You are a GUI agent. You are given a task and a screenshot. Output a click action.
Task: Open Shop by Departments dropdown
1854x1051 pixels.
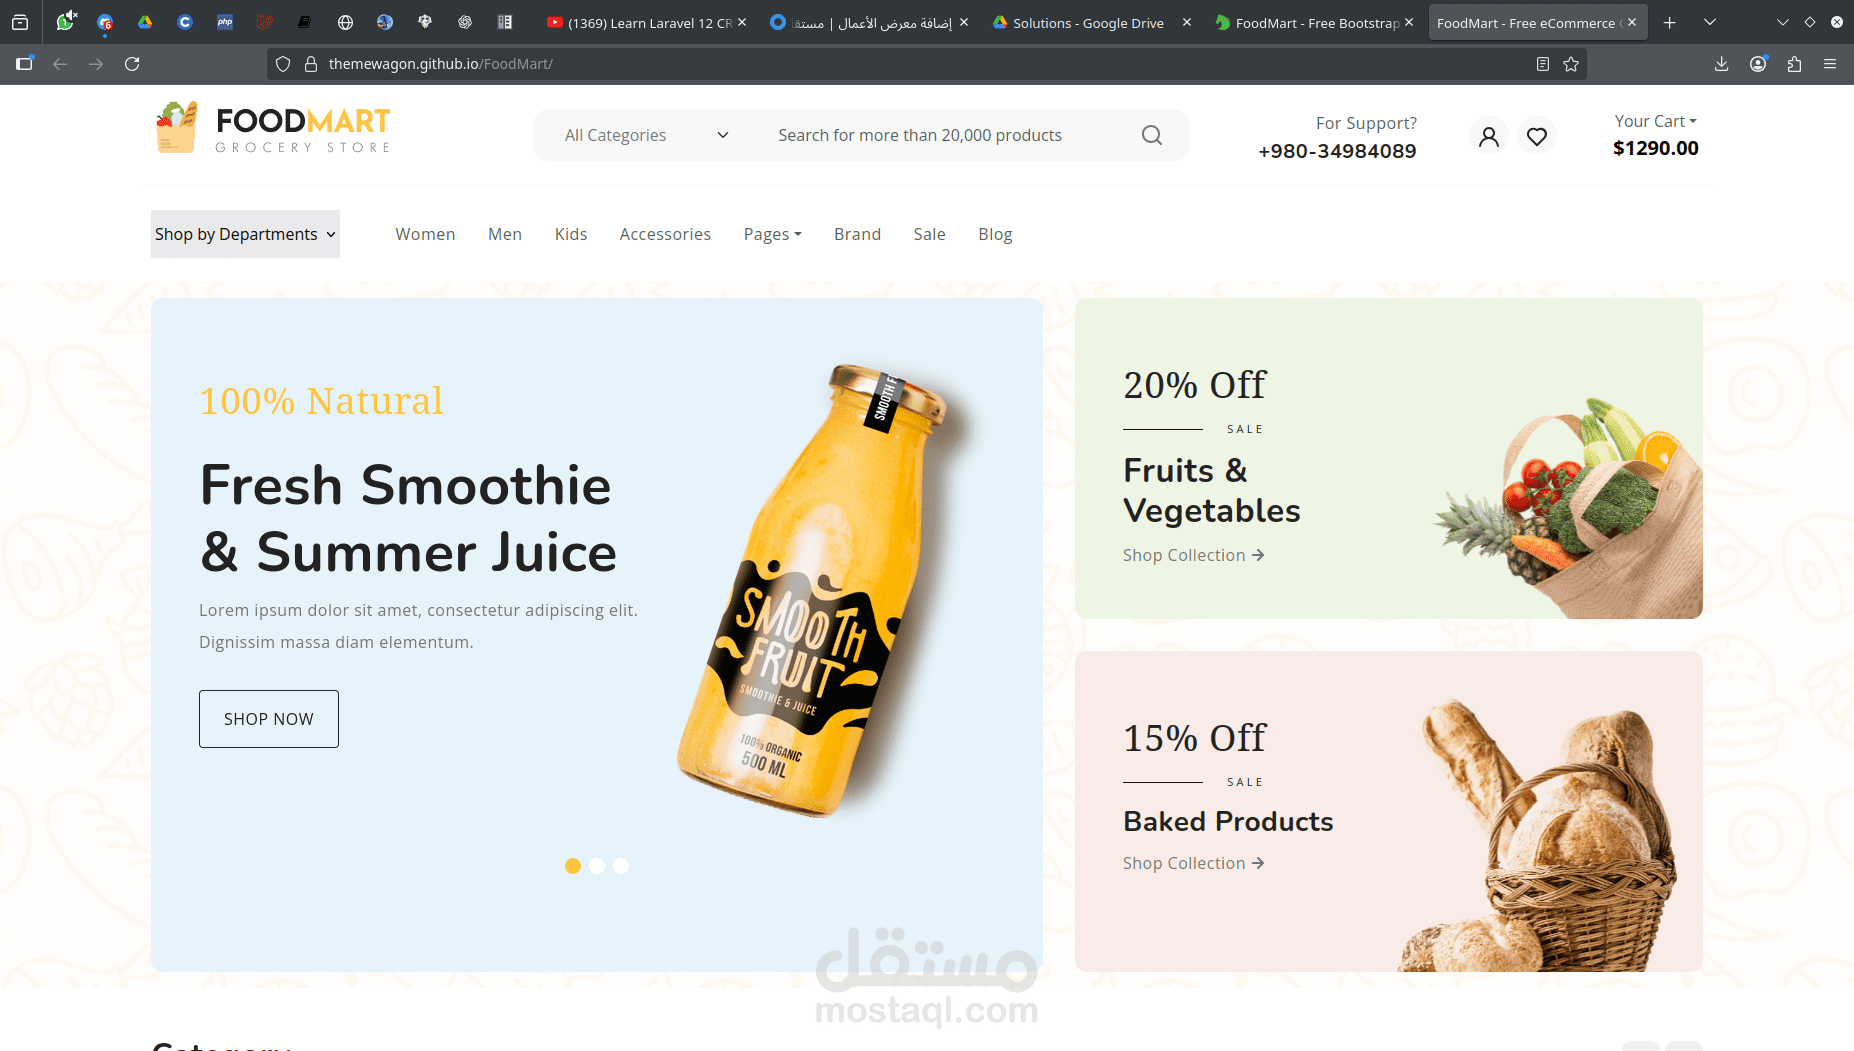245,234
